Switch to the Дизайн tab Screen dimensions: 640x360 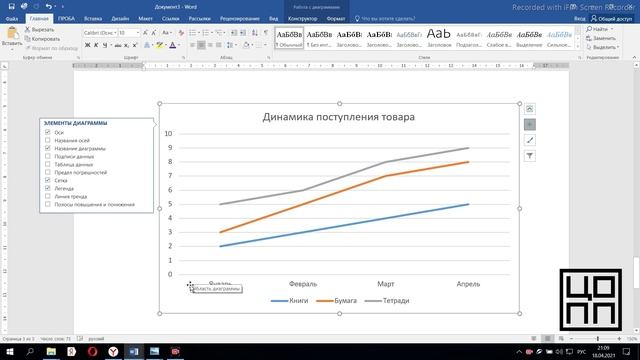tap(120, 18)
